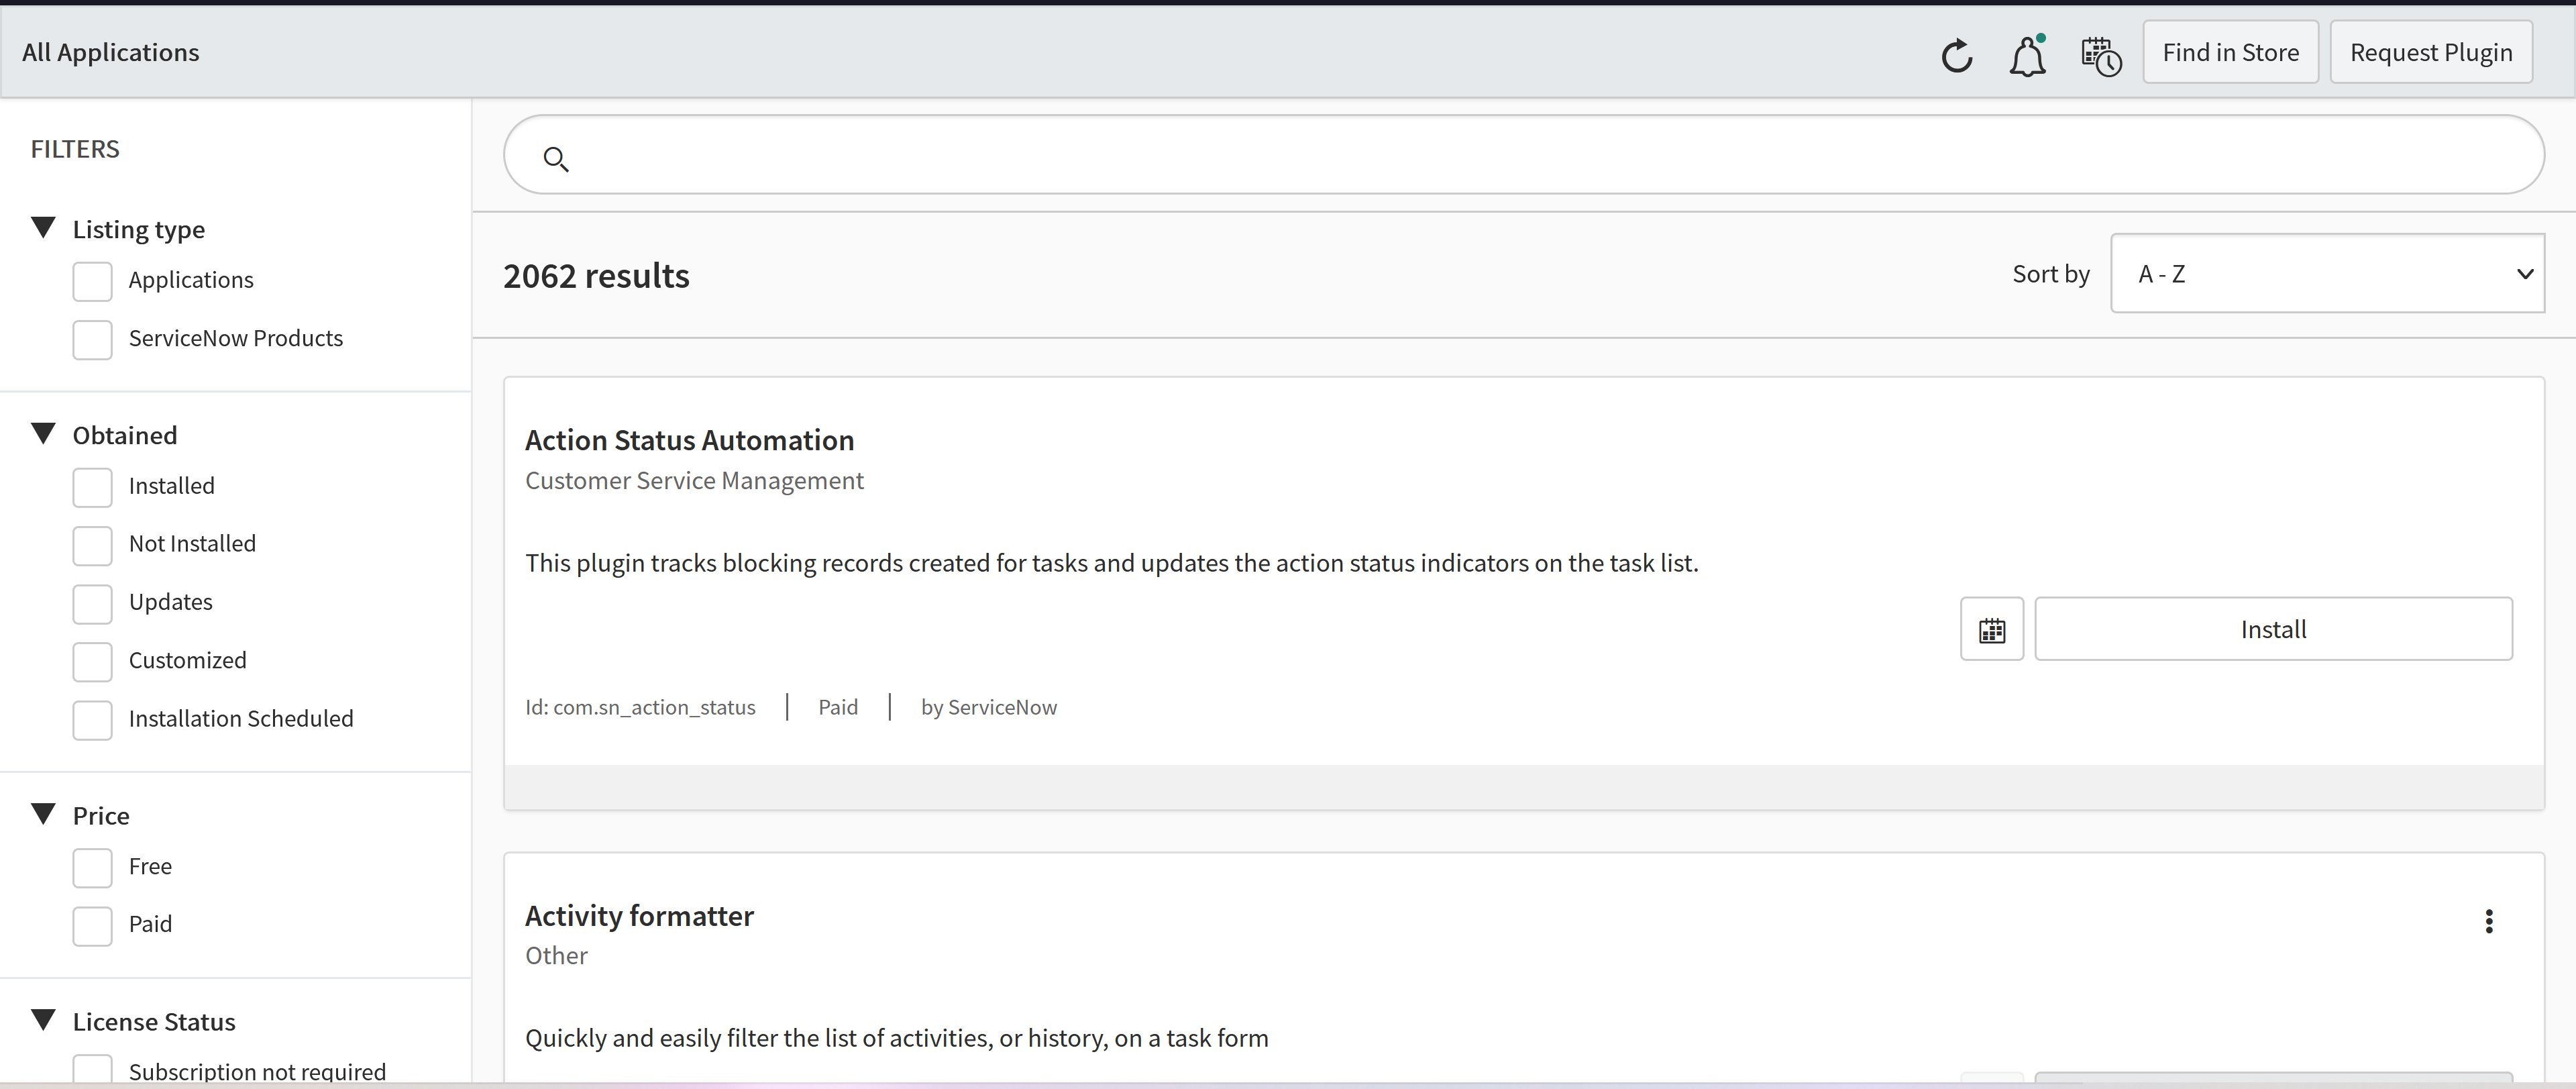
Task: Click the refresh icon in header
Action: (x=1956, y=55)
